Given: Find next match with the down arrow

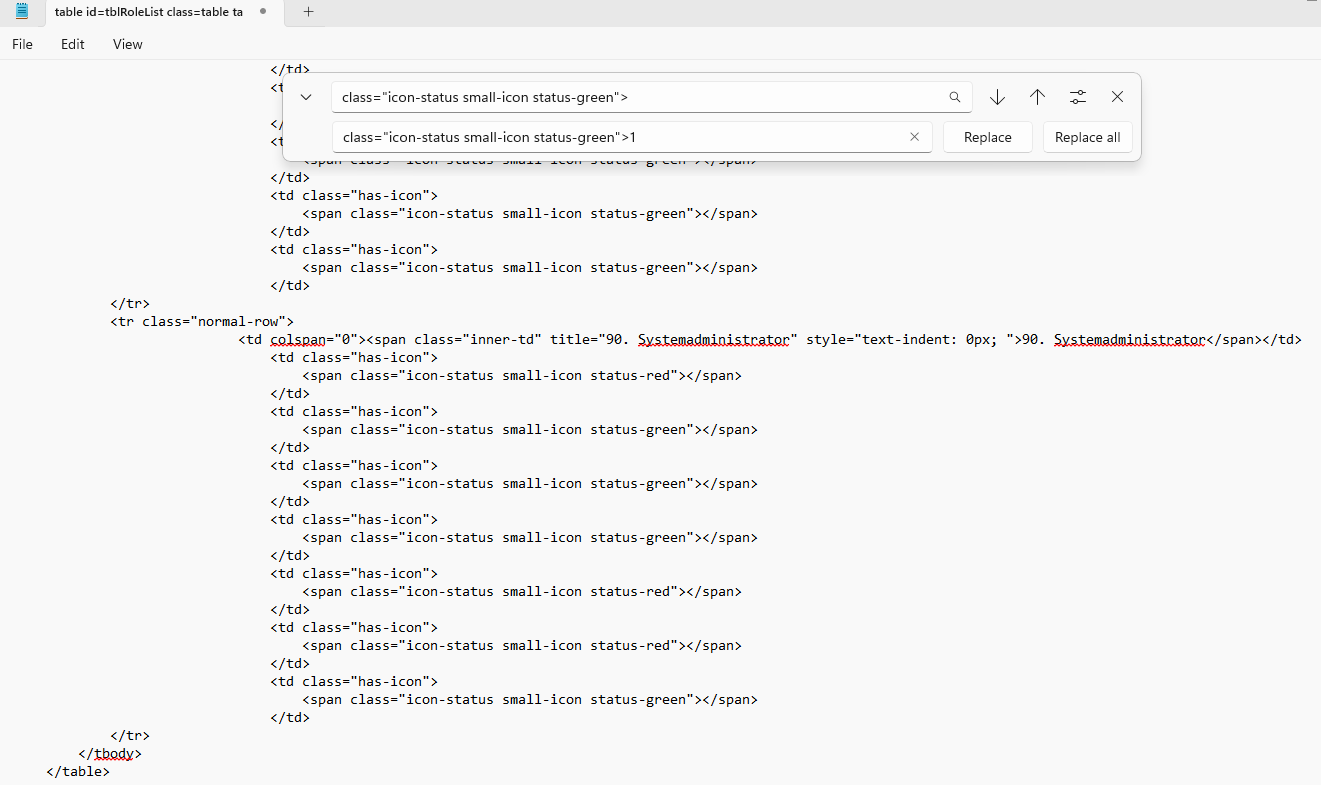Looking at the screenshot, I should click(x=997, y=97).
